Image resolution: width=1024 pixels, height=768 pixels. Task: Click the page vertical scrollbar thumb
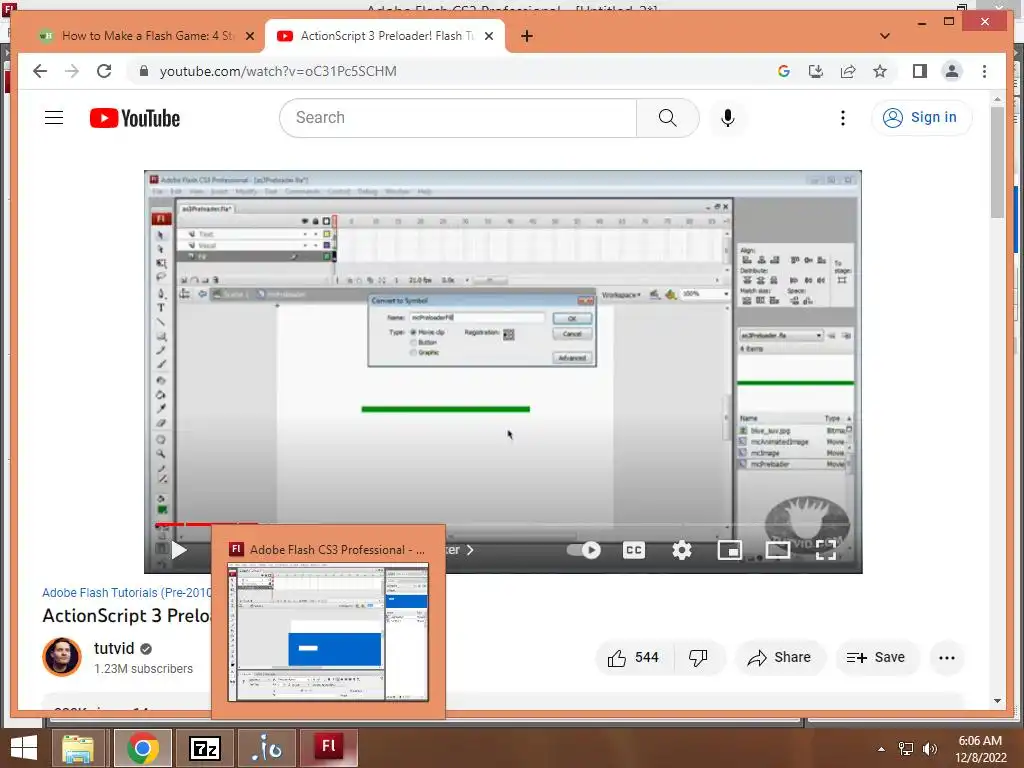[997, 162]
